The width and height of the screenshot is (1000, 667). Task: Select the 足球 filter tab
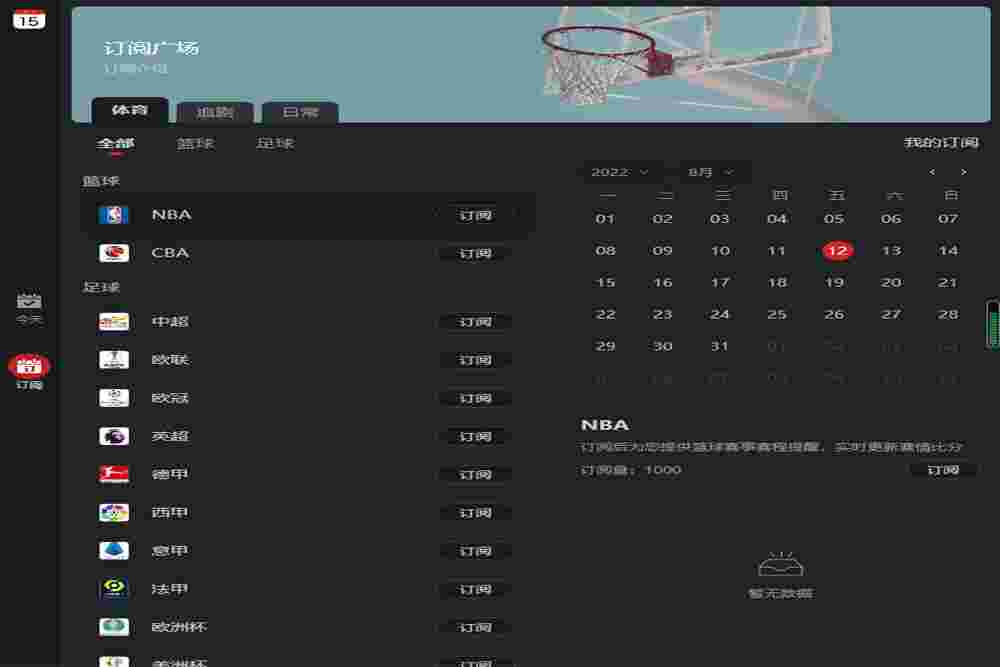pos(275,143)
